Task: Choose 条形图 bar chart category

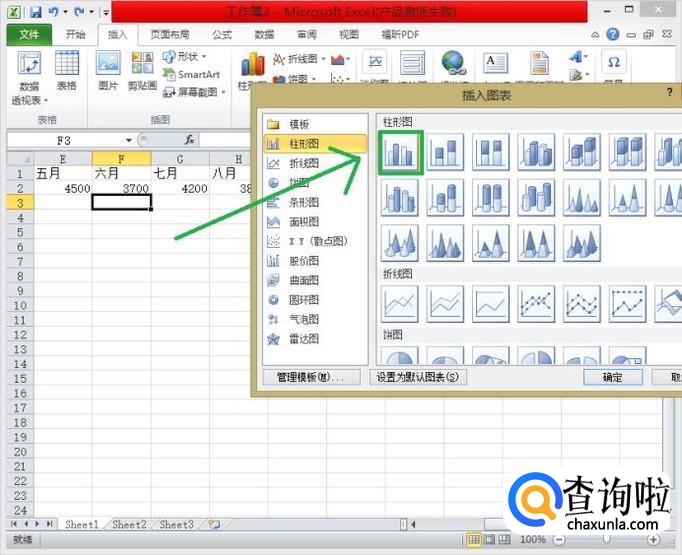Action: 303,202
